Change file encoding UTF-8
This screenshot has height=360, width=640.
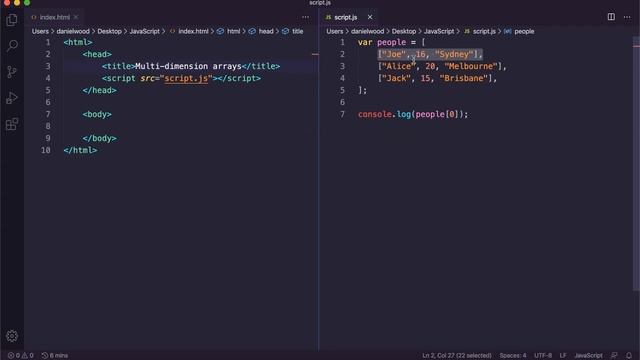pos(543,356)
